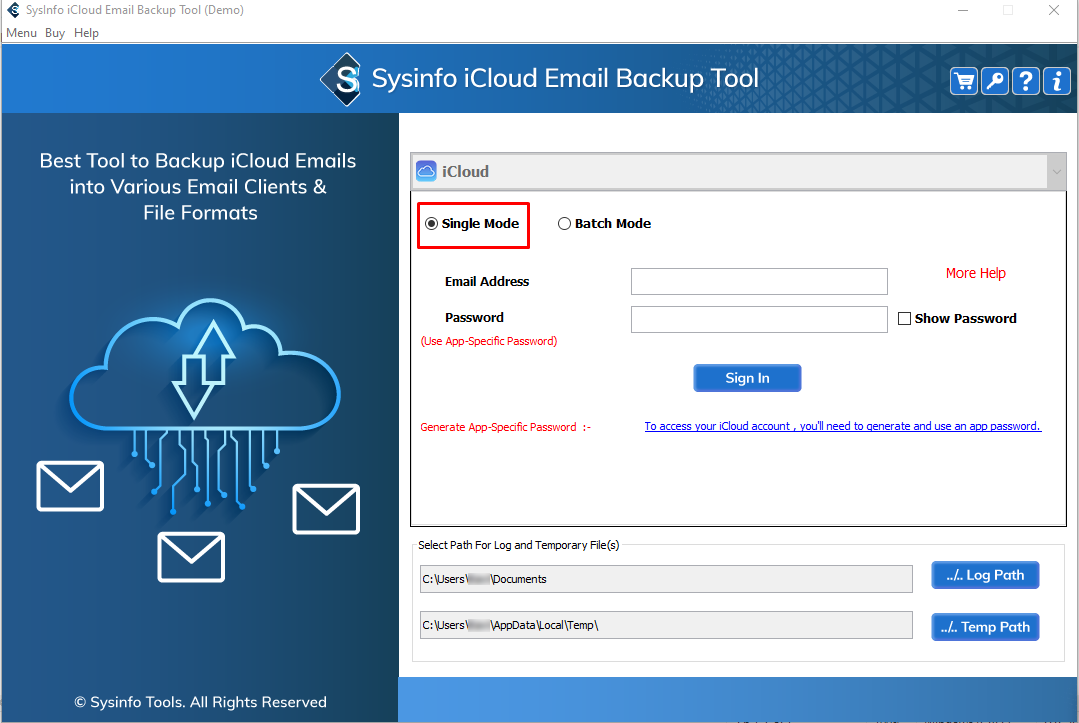Image resolution: width=1079 pixels, height=723 pixels.
Task: Select Batch Mode radio button
Action: (x=565, y=224)
